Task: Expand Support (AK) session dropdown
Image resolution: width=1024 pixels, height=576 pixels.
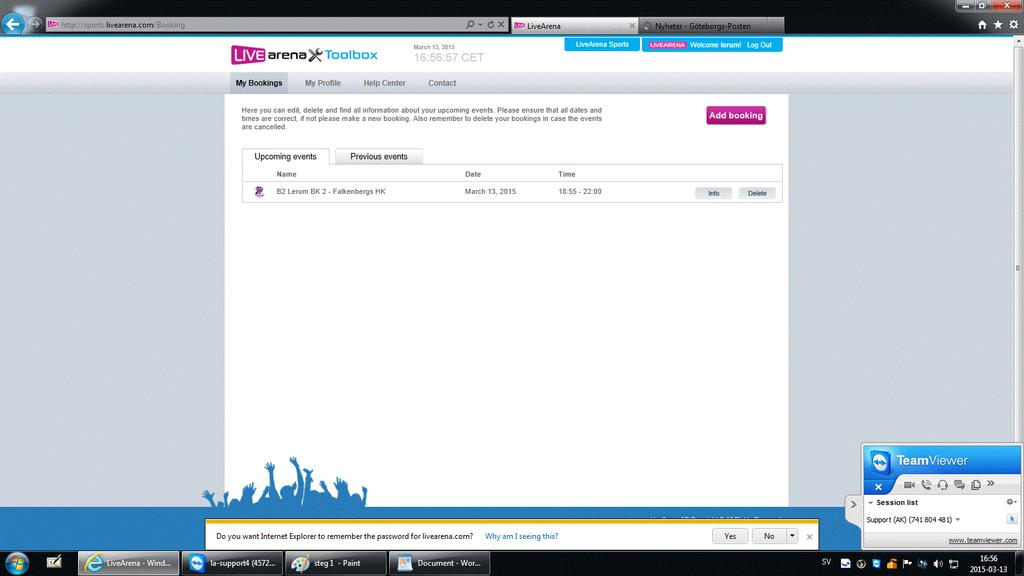Action: pyautogui.click(x=957, y=520)
